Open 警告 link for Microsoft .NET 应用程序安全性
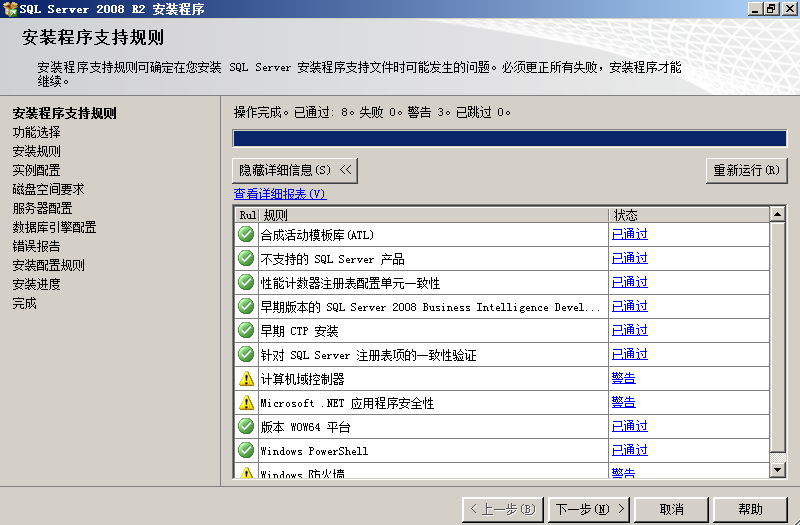This screenshot has height=525, width=800. pos(623,402)
